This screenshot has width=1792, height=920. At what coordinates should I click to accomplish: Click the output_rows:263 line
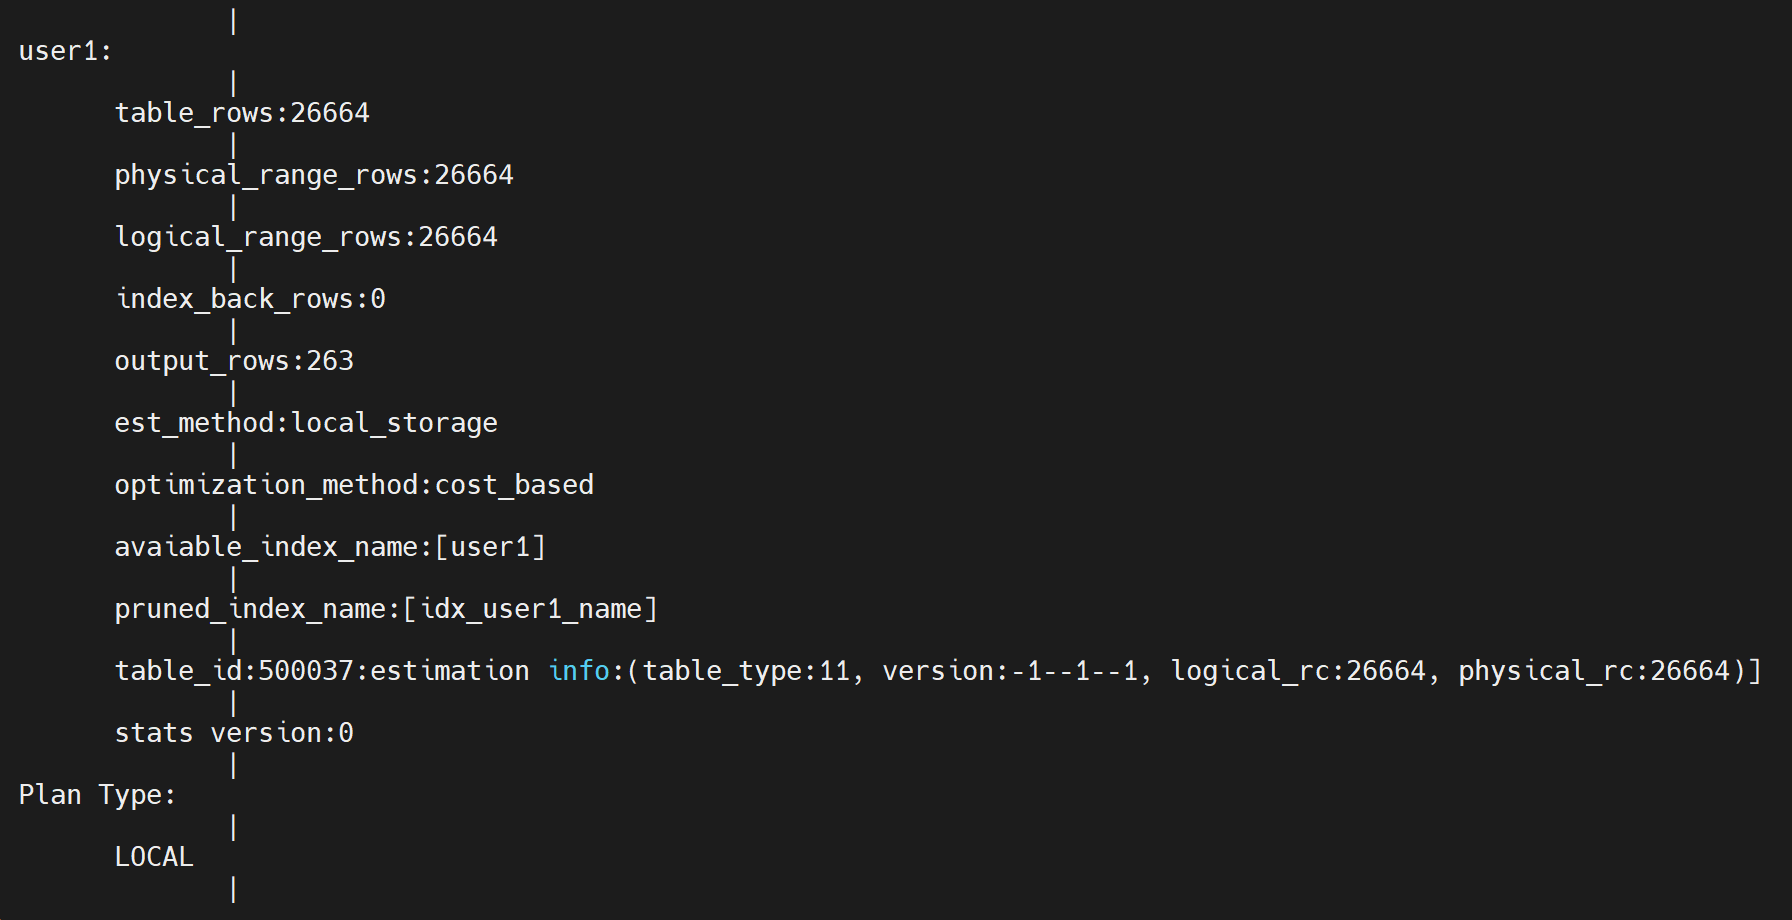[x=234, y=361]
